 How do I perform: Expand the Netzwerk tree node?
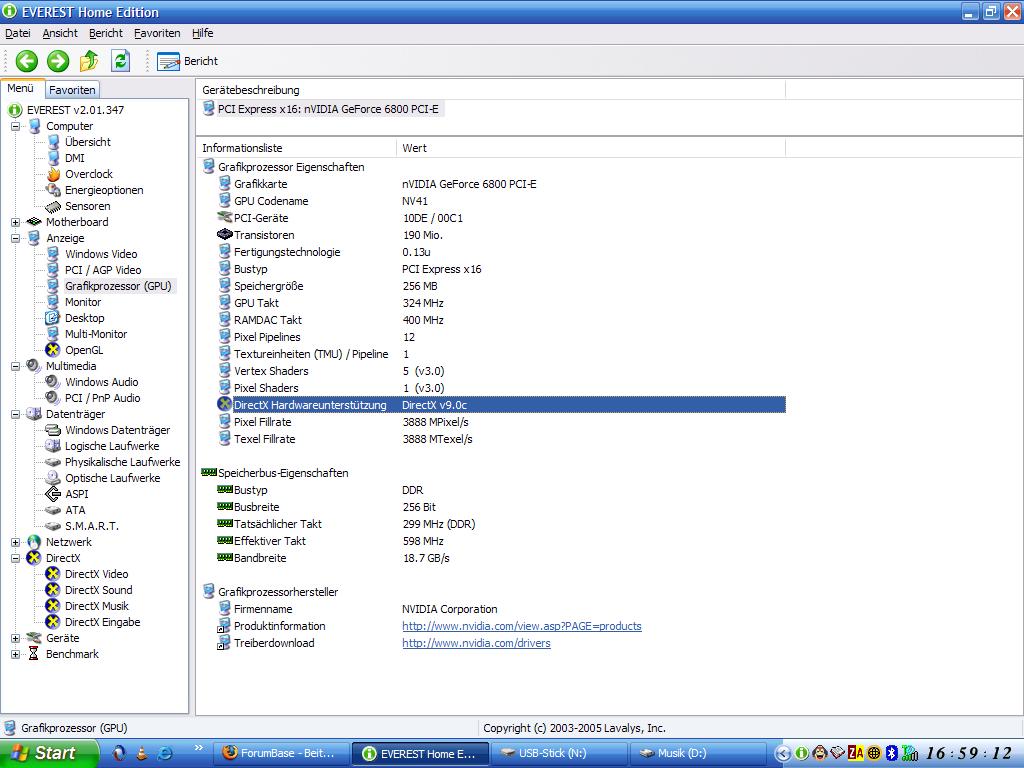[x=15, y=542]
